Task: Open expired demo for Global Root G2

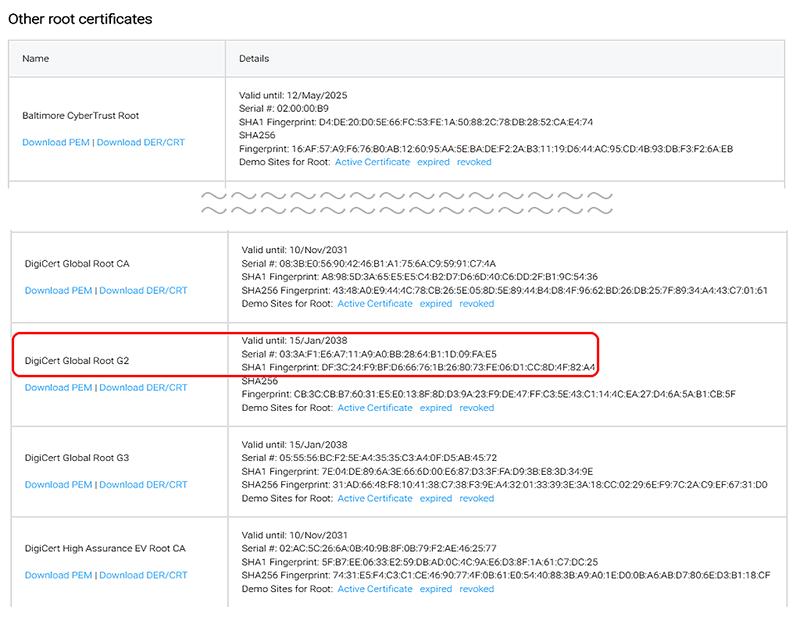Action: 436,408
